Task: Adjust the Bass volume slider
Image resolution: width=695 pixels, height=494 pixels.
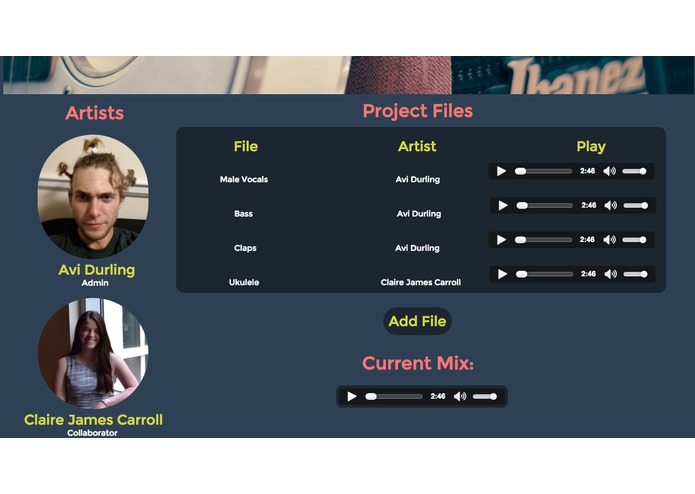Action: [636, 205]
